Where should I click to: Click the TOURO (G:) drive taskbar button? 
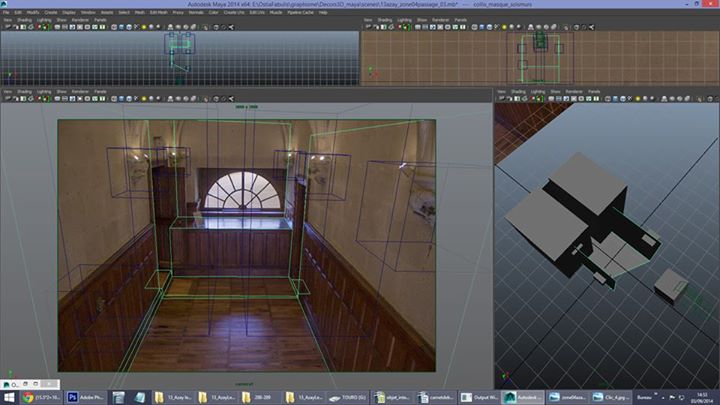[x=353, y=397]
